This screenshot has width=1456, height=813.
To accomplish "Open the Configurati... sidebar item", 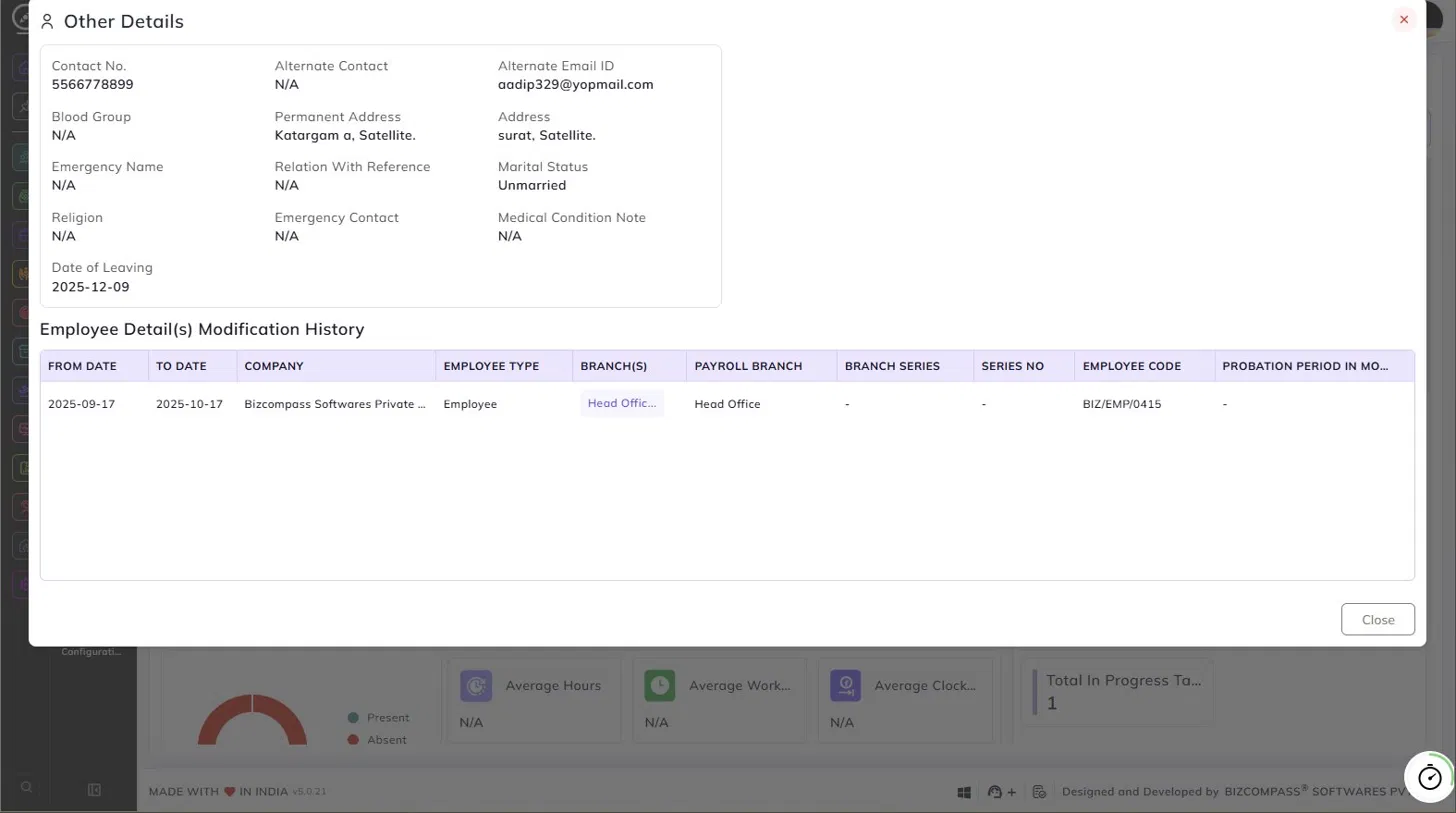I will click(x=92, y=651).
